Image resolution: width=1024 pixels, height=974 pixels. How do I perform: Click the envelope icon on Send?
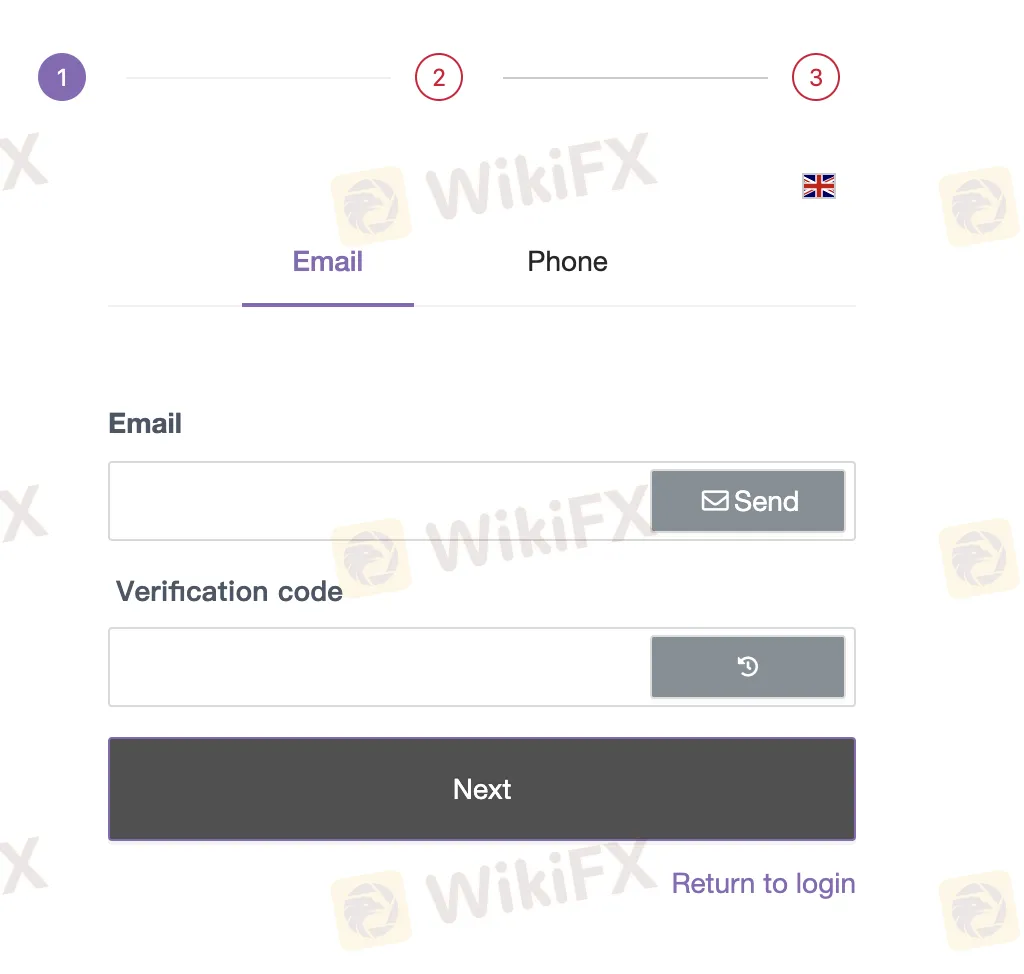[714, 501]
